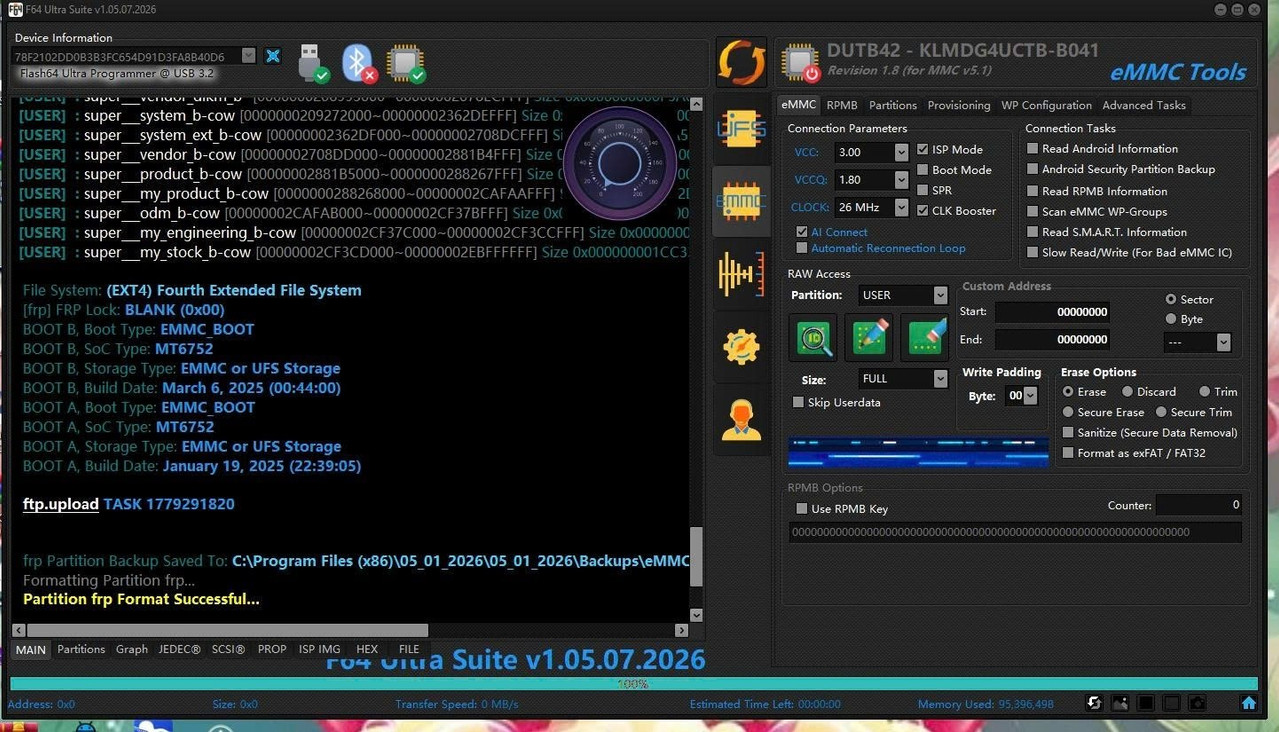Check Read S.M.A.R.T. Information
The height and width of the screenshot is (732, 1279).
[1033, 232]
